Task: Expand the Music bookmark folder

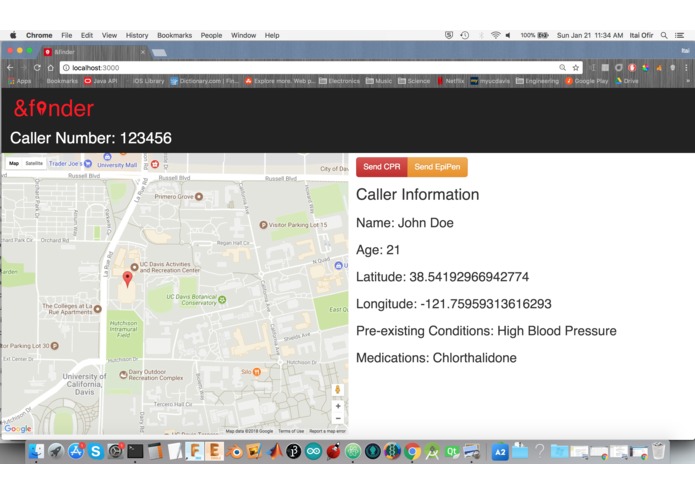Action: pos(379,81)
